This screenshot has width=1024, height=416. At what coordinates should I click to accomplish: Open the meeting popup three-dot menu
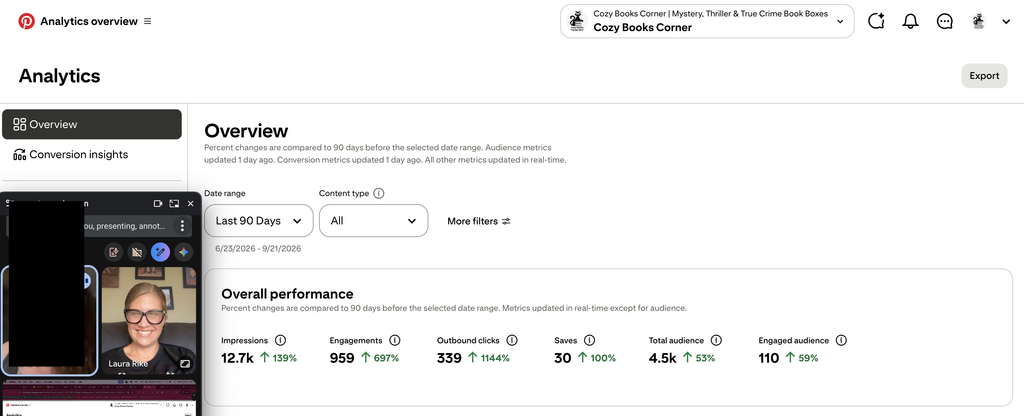[182, 226]
